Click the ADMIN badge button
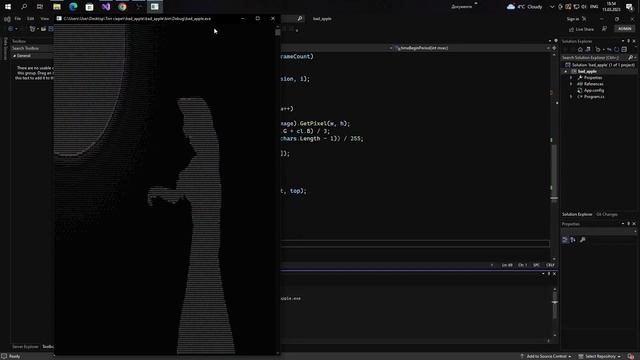Viewport: 640px width, 360px height. coord(624,29)
